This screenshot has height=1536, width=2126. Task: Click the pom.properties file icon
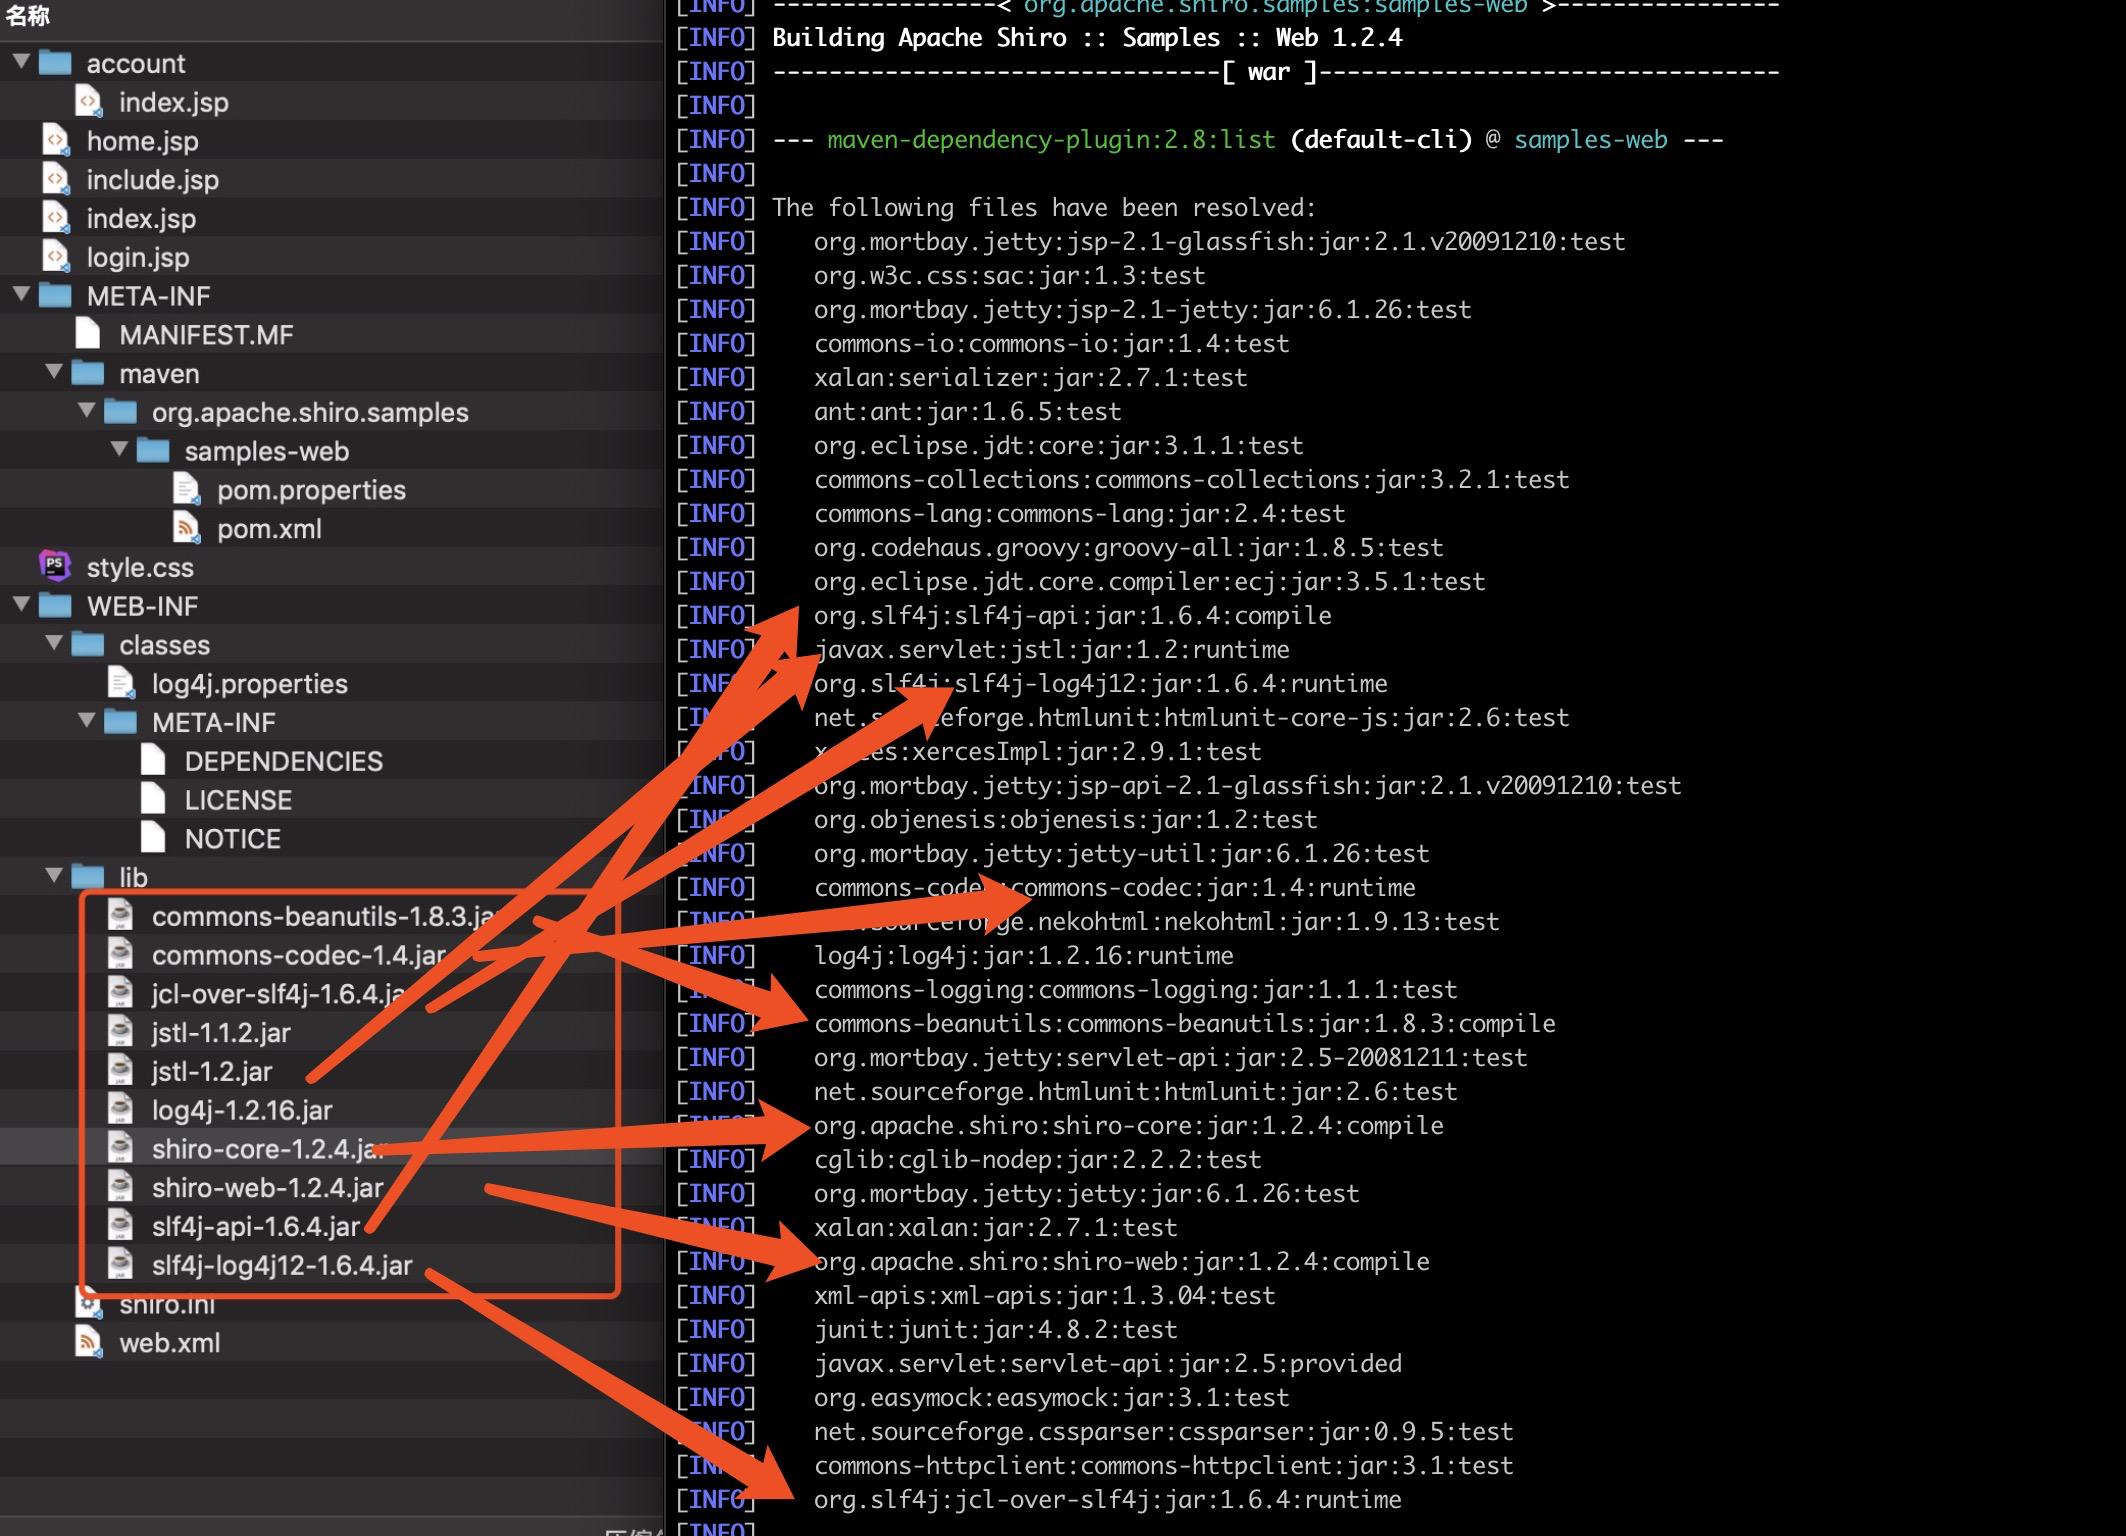point(186,489)
